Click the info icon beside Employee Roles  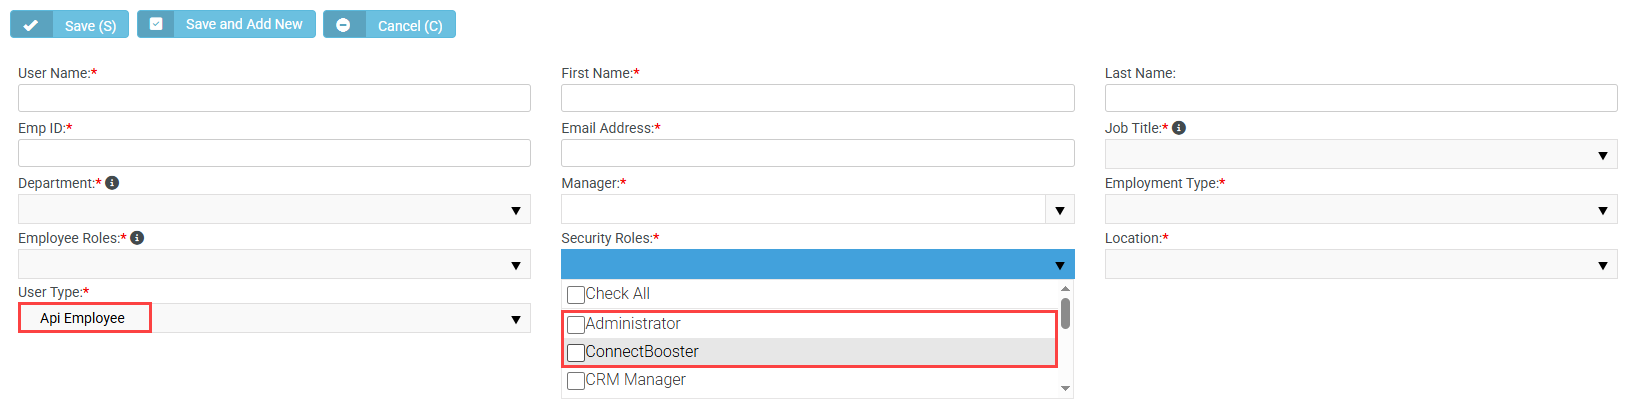coord(137,238)
